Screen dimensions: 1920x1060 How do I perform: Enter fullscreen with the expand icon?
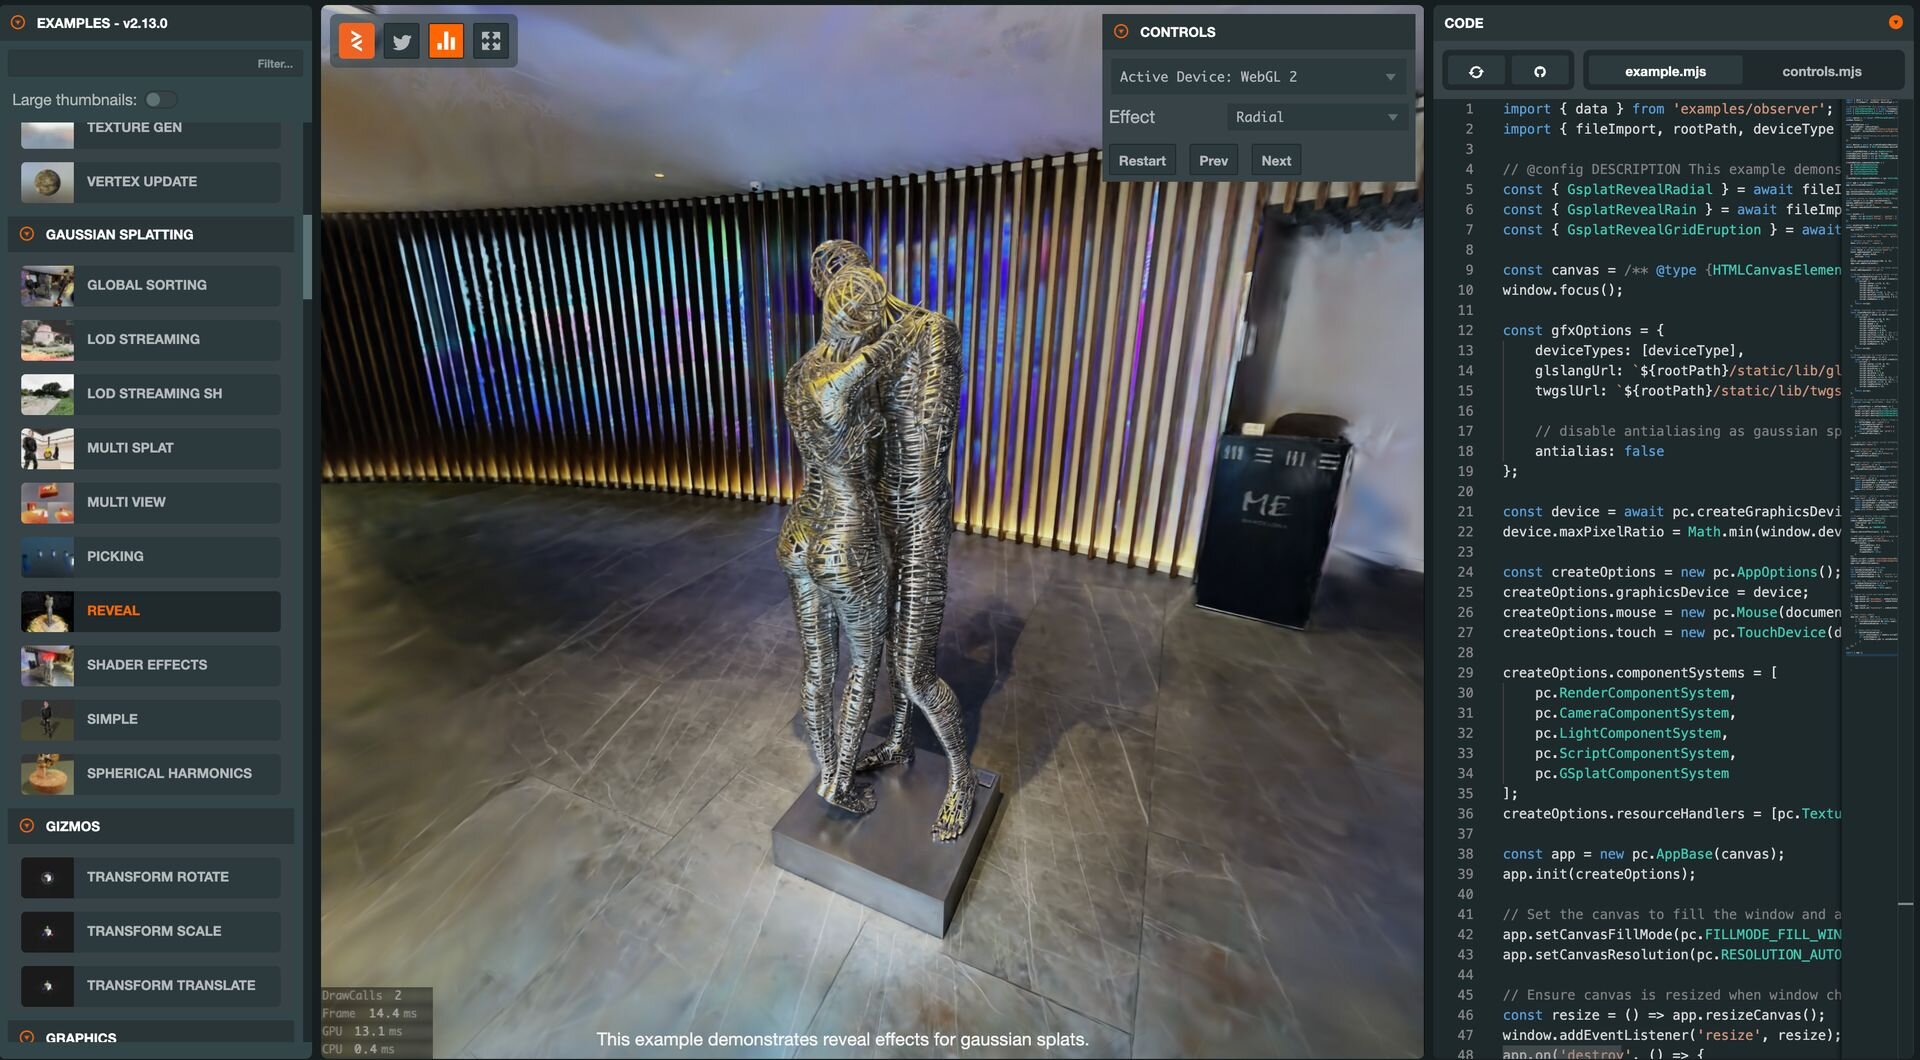491,41
